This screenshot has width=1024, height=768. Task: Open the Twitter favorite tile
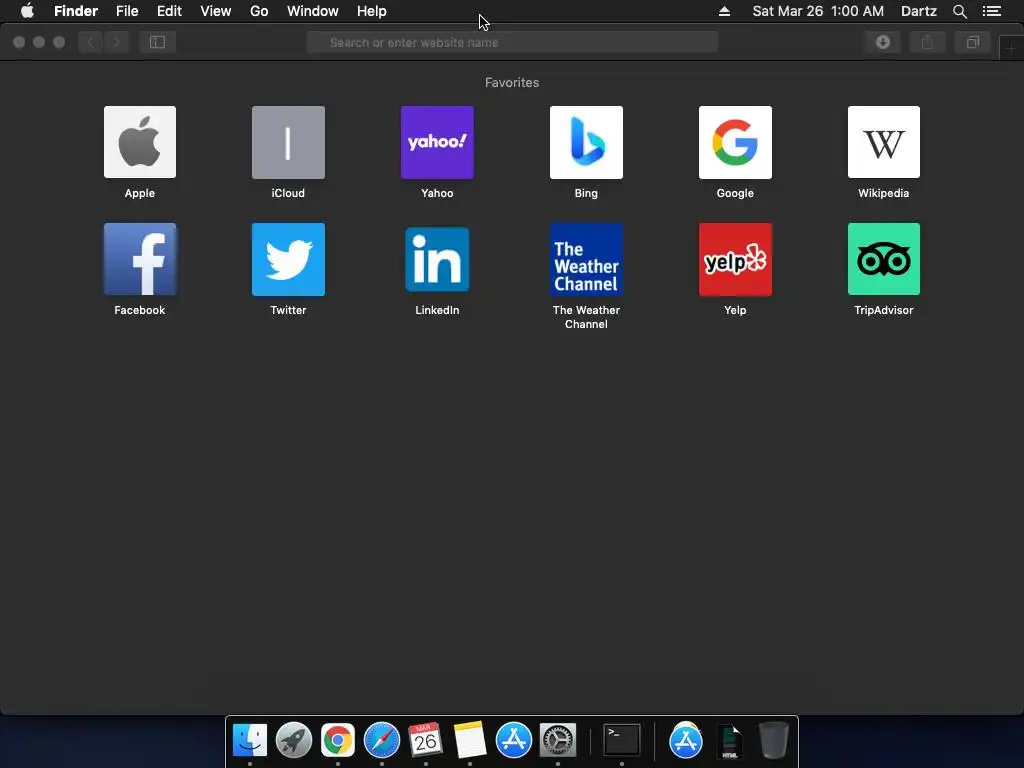[288, 259]
